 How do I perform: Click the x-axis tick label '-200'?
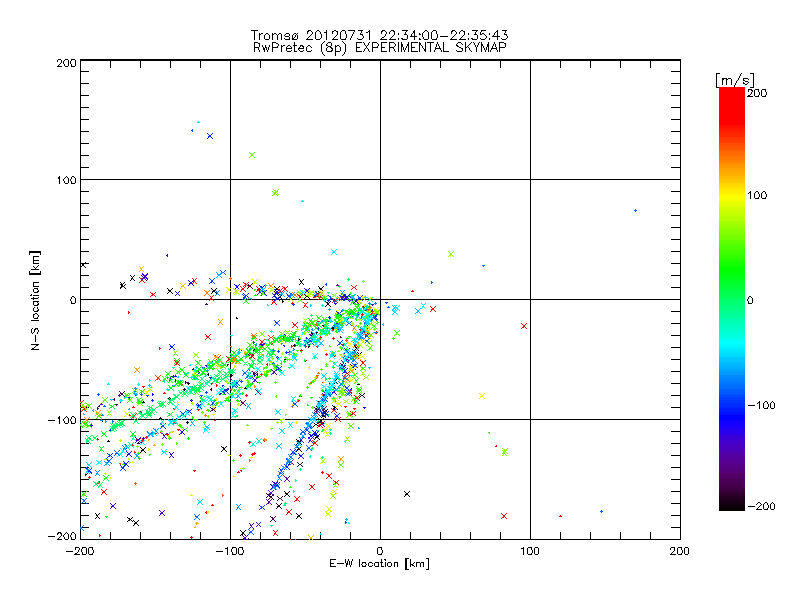point(80,551)
